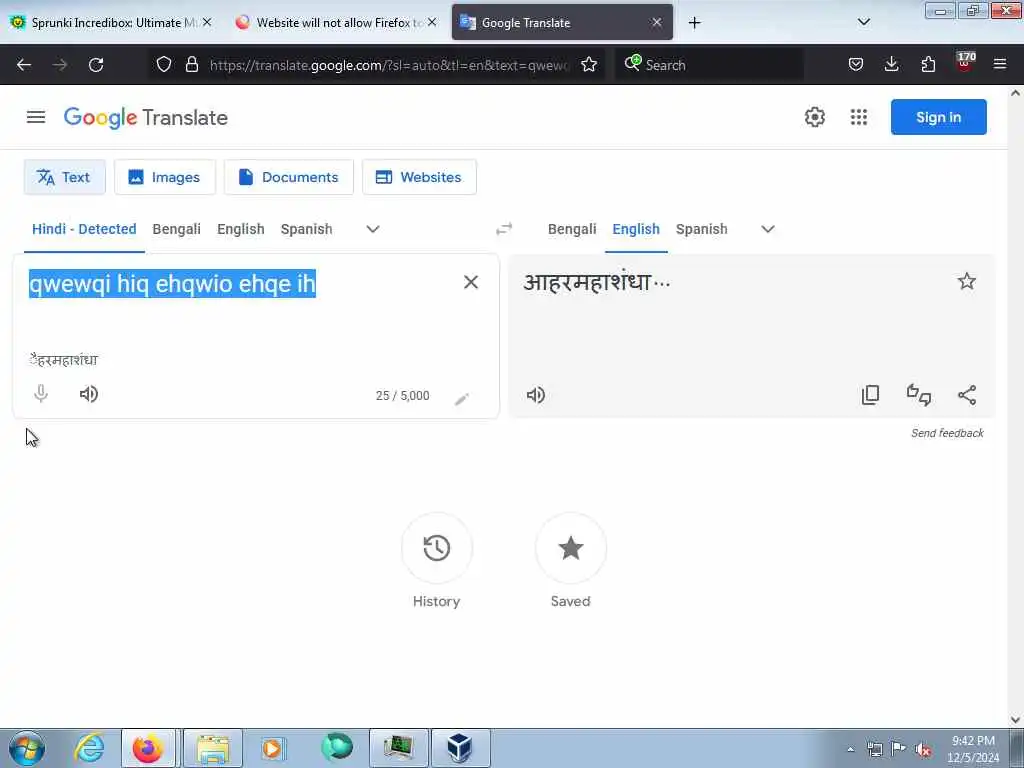Choose Bengali as target language
The width and height of the screenshot is (1024, 768).
(572, 229)
